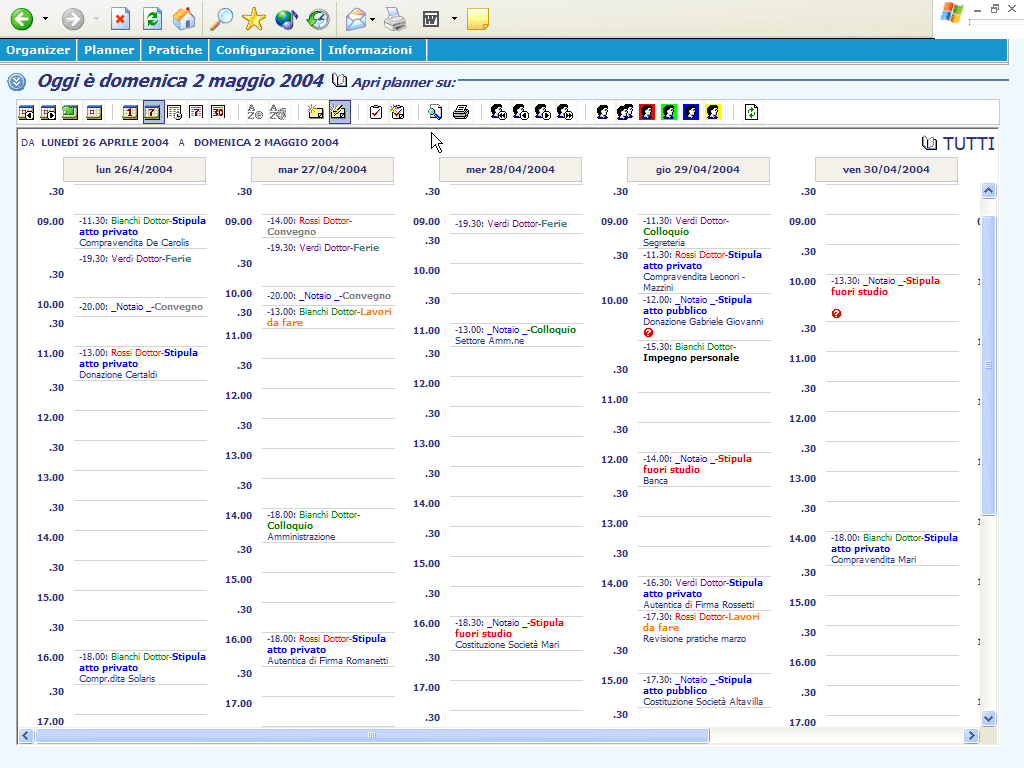This screenshot has height=768, width=1024.
Task: Go to Home page icon
Action: click(x=185, y=19)
